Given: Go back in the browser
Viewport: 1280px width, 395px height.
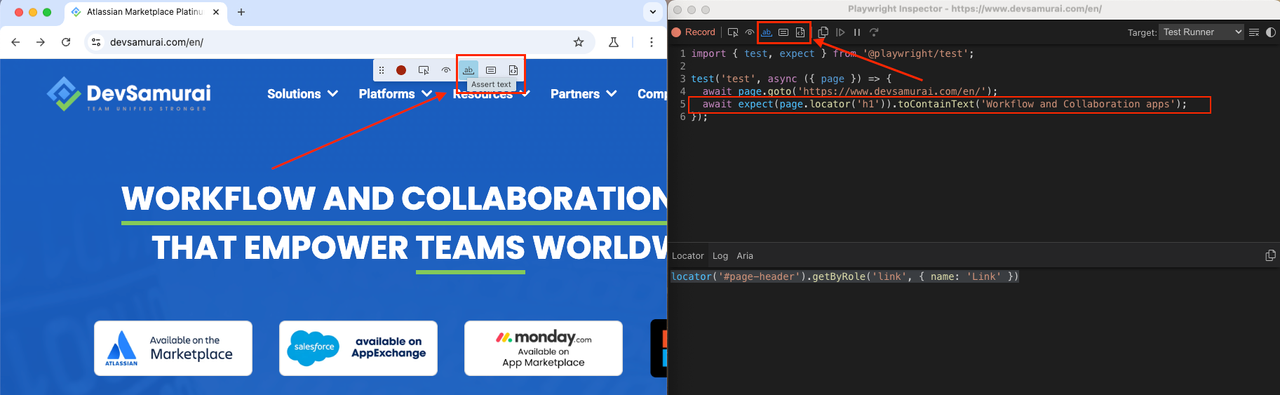Looking at the screenshot, I should [x=15, y=42].
